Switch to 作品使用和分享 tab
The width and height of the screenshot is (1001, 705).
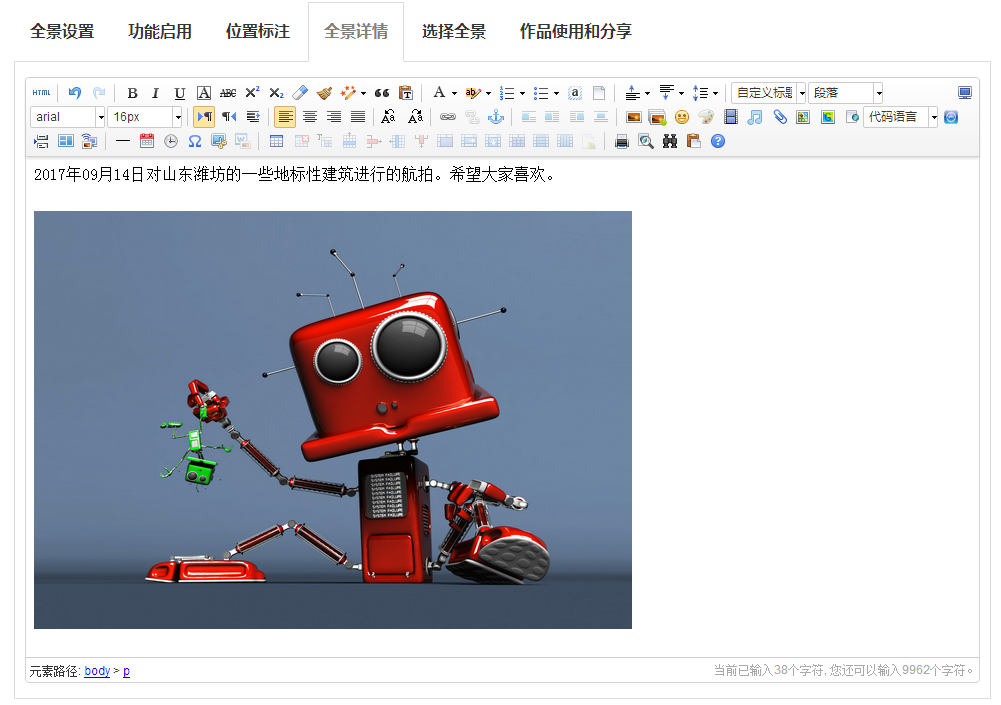(576, 31)
